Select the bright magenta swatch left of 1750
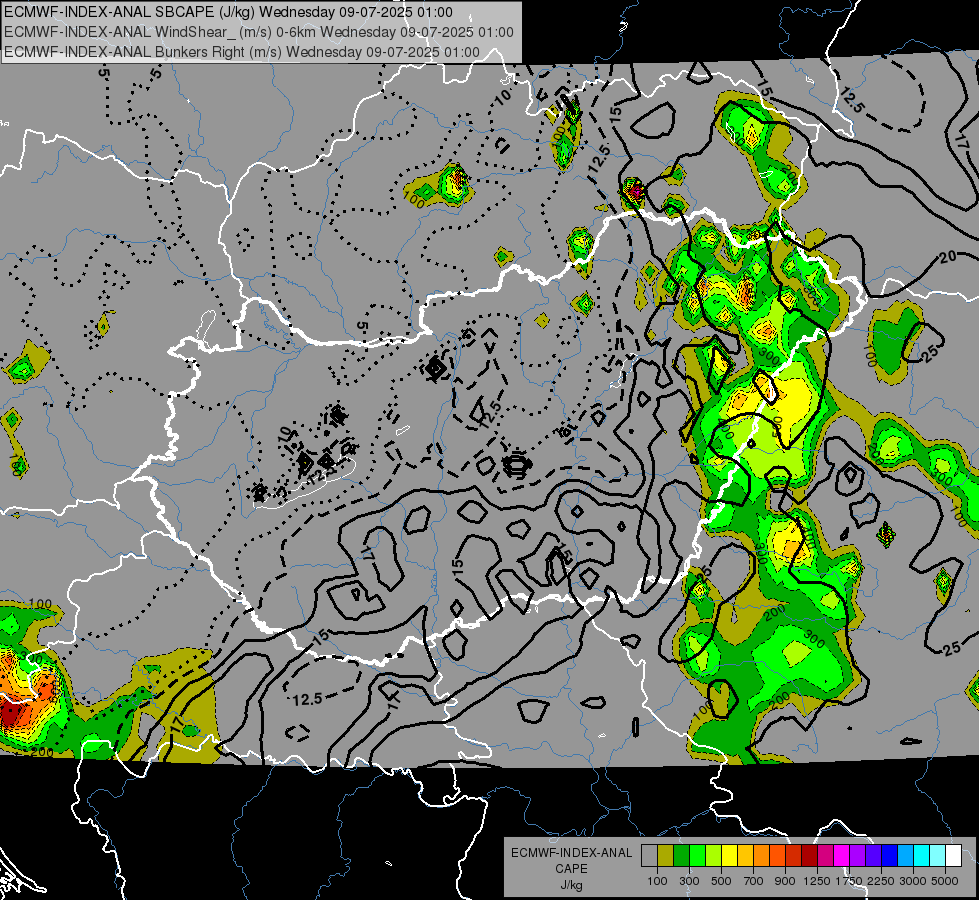 coord(842,856)
